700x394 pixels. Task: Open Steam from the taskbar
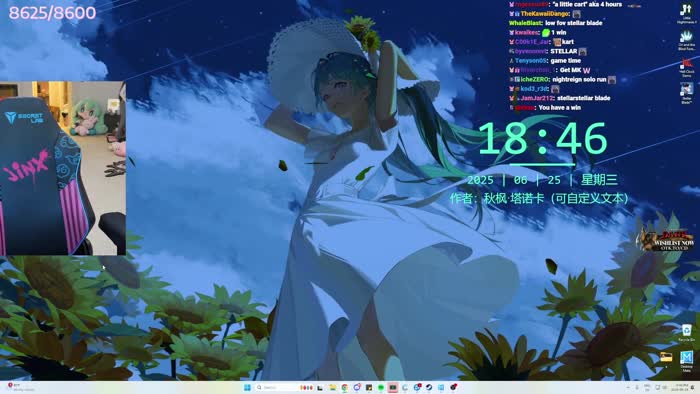tap(429, 387)
